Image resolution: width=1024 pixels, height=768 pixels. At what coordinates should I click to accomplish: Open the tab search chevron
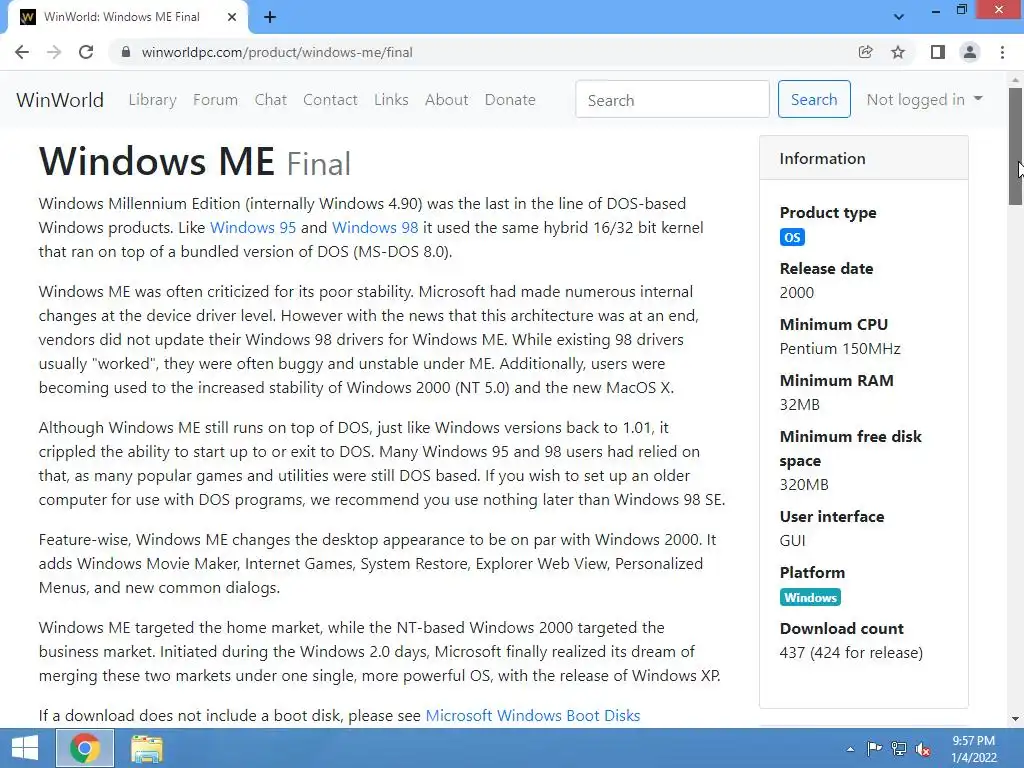[x=899, y=17]
